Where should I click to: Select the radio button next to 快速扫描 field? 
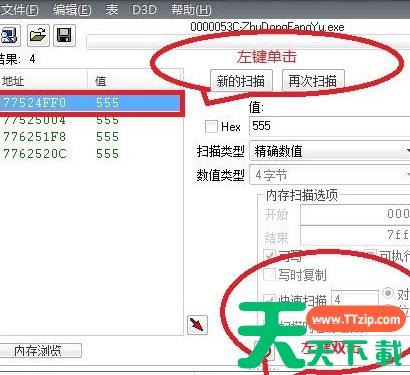(x=388, y=293)
